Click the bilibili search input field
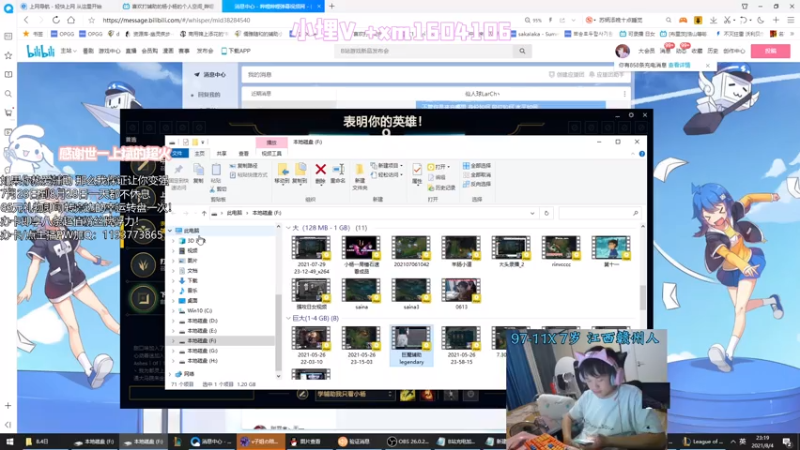This screenshot has width=800, height=450. coord(424,51)
